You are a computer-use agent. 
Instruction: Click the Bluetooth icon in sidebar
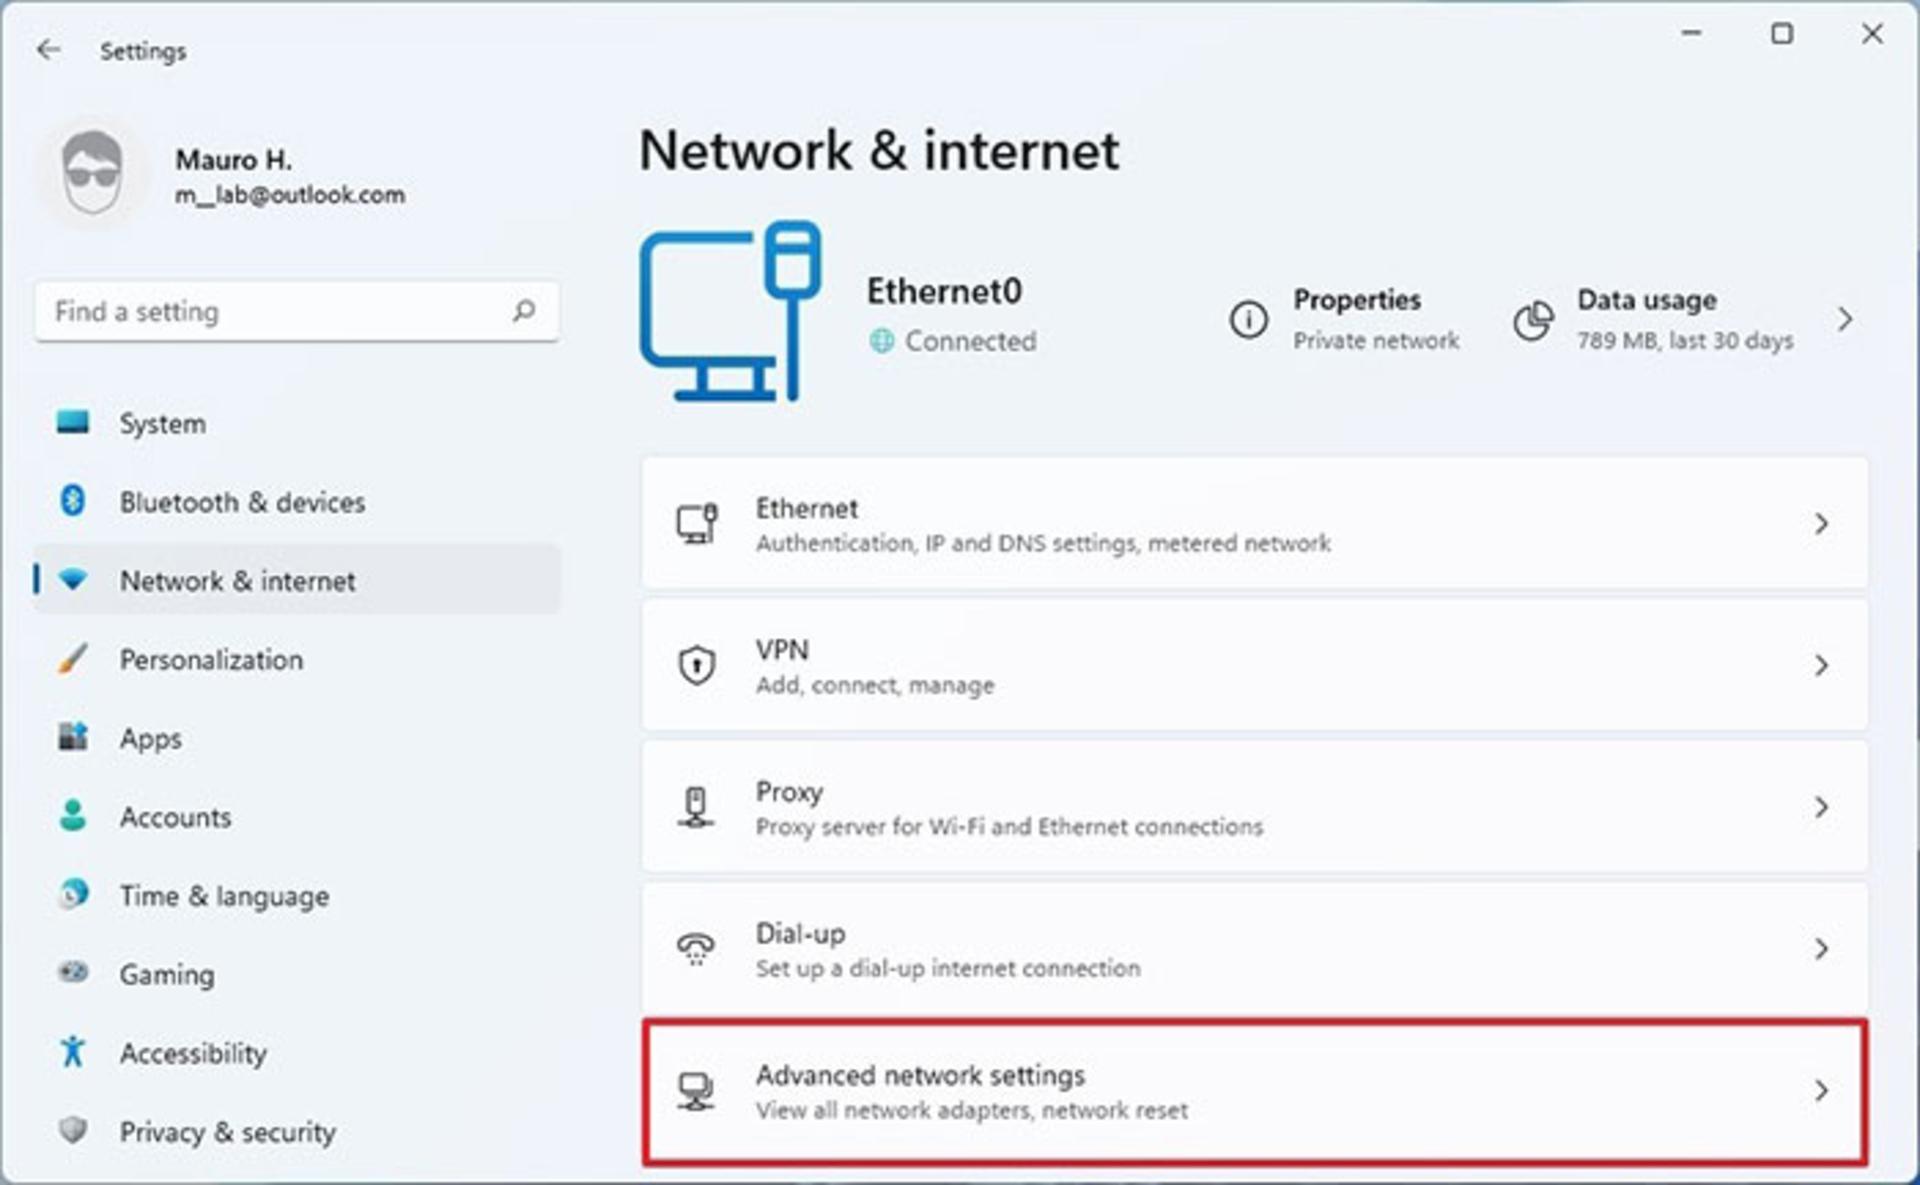click(73, 500)
